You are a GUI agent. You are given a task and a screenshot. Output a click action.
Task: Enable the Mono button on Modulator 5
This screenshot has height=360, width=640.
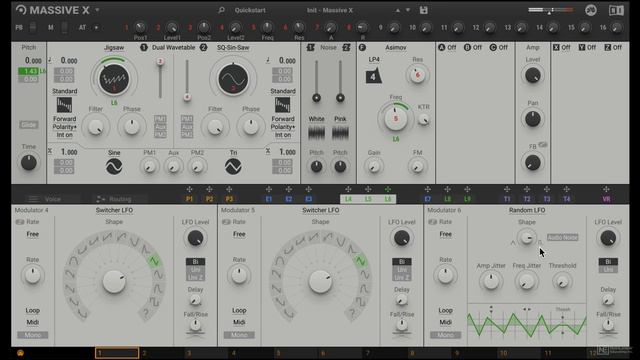coord(239,335)
